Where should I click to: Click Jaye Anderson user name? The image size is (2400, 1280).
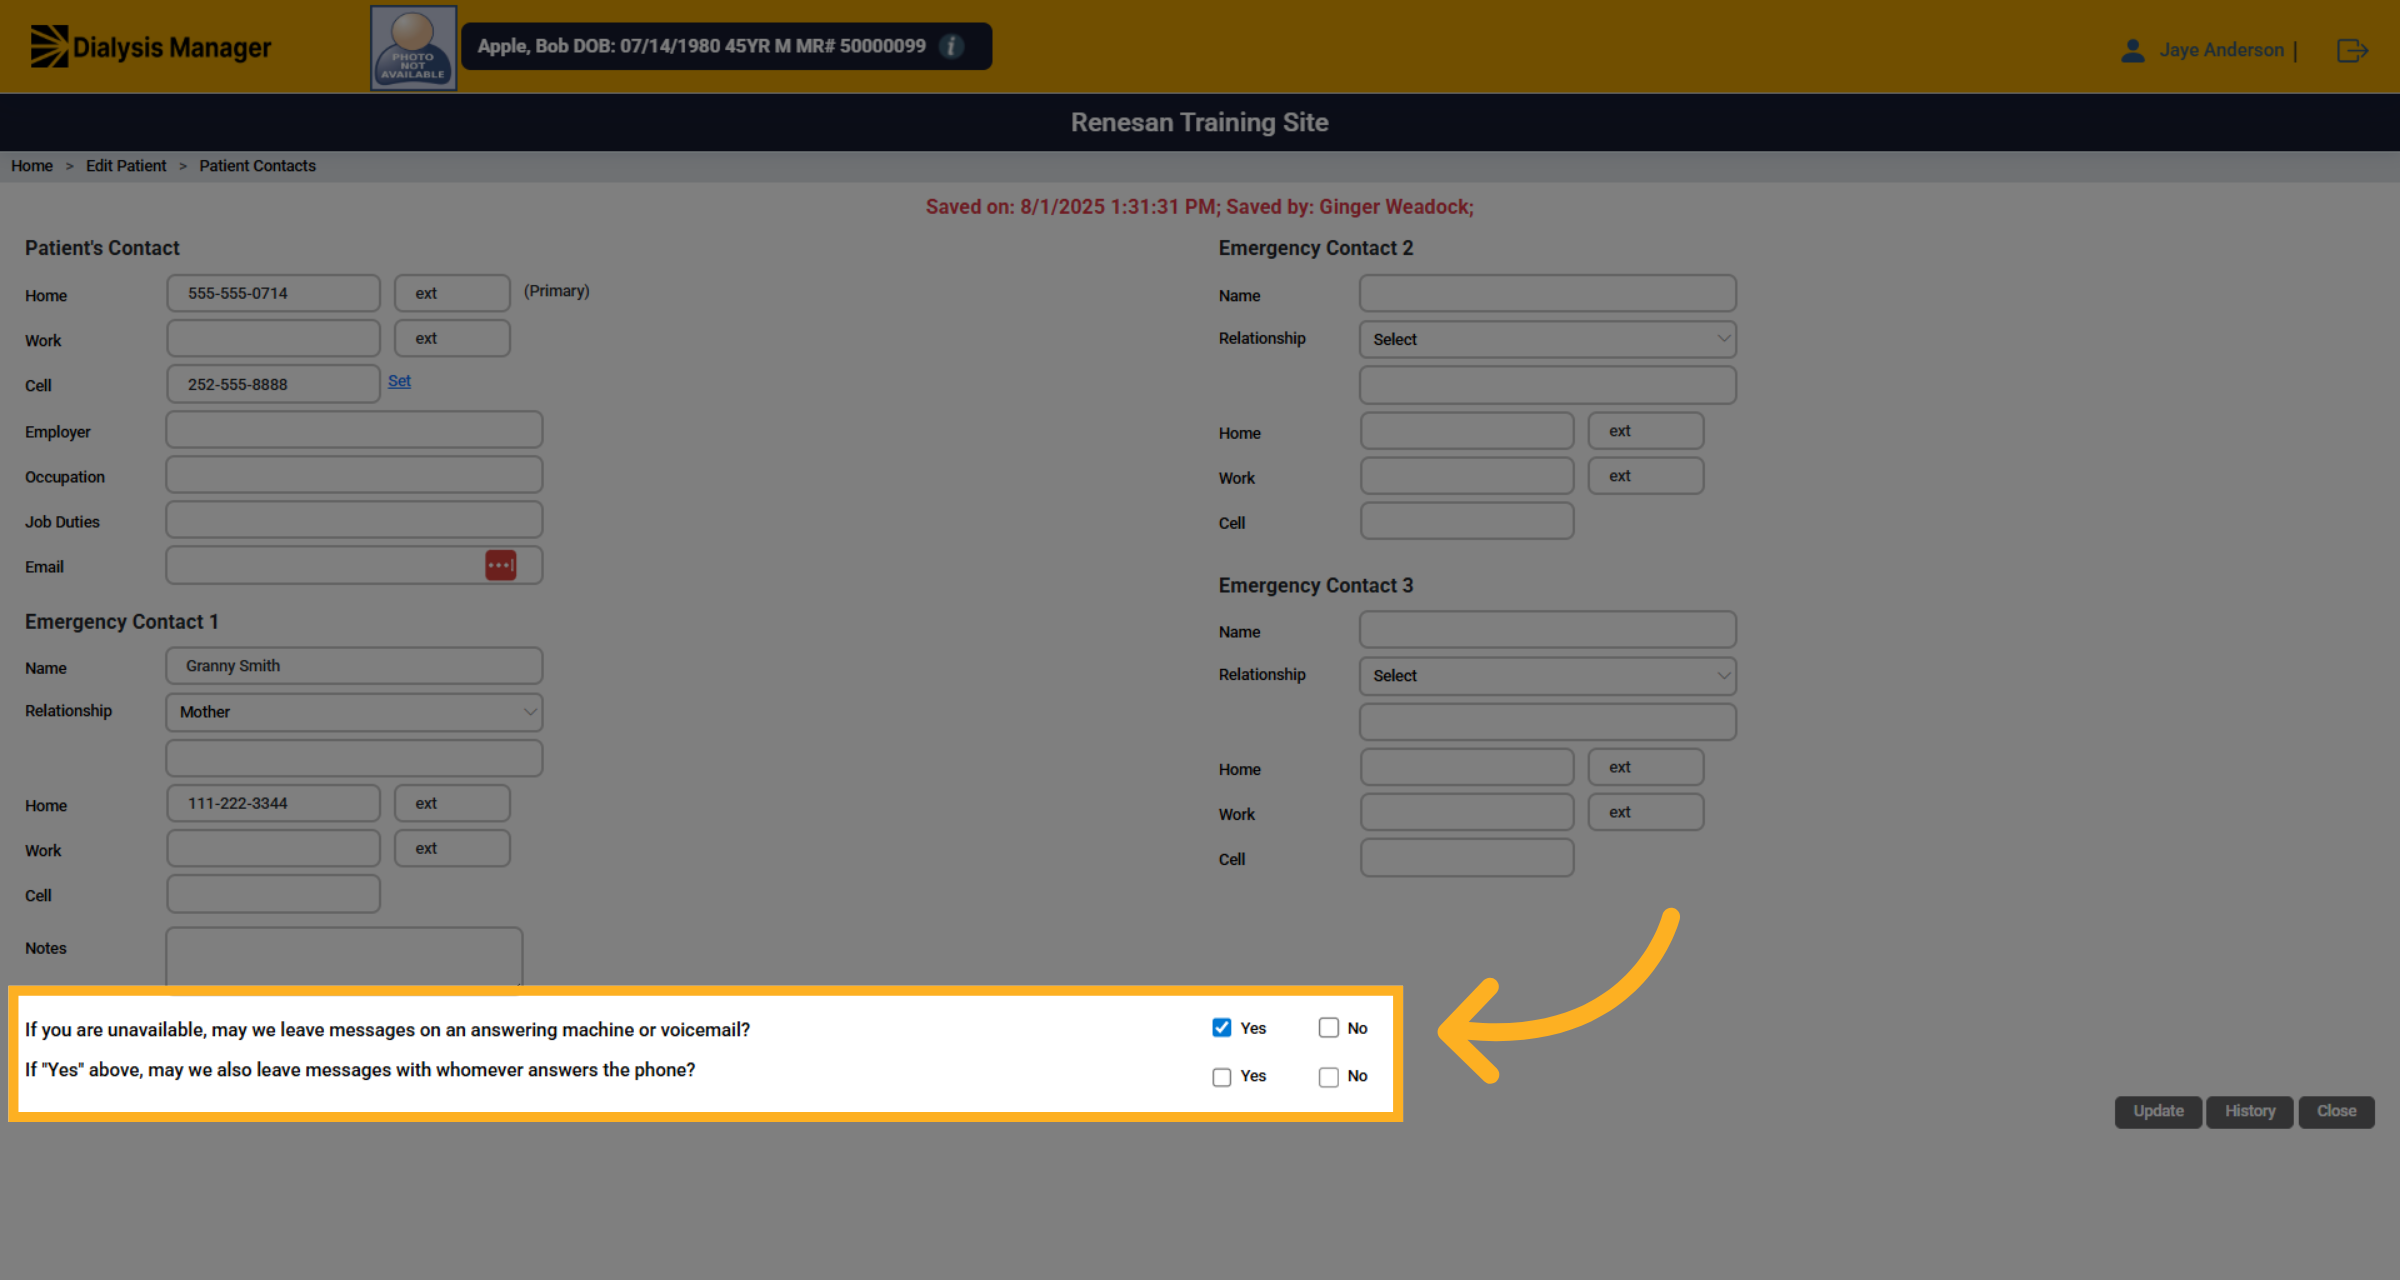click(2221, 50)
